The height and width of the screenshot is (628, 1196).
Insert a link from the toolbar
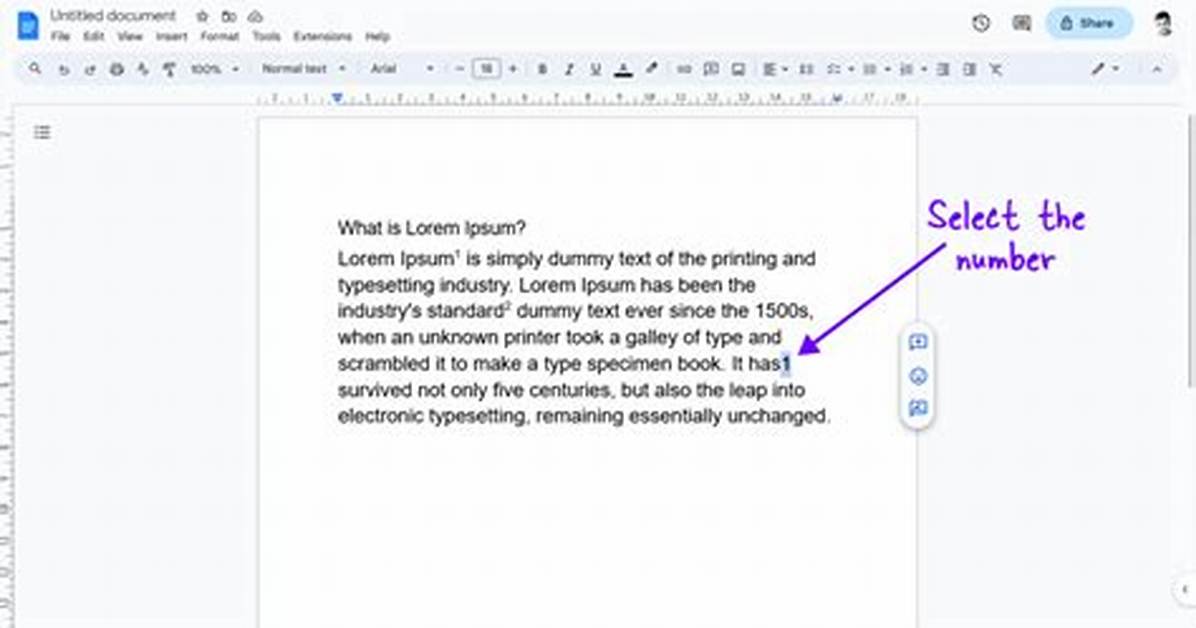coord(683,69)
